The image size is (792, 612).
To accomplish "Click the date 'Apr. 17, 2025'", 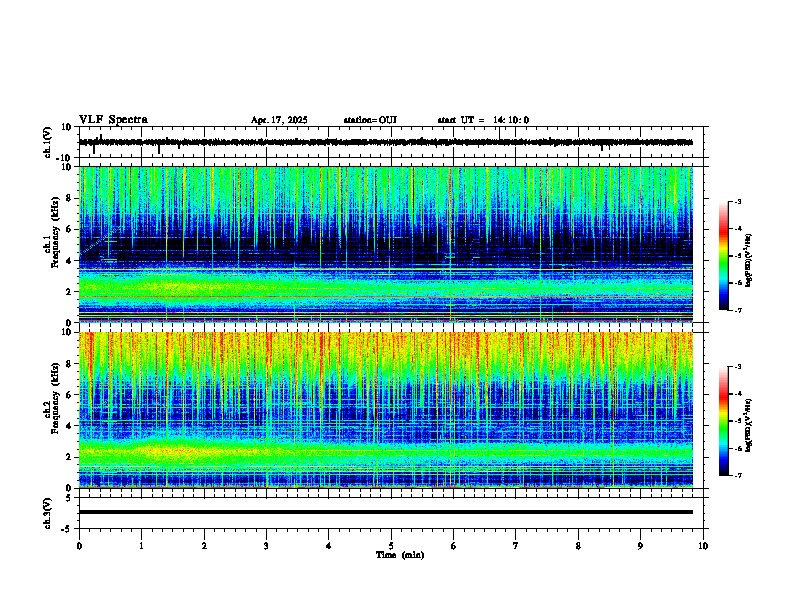I will (x=279, y=120).
